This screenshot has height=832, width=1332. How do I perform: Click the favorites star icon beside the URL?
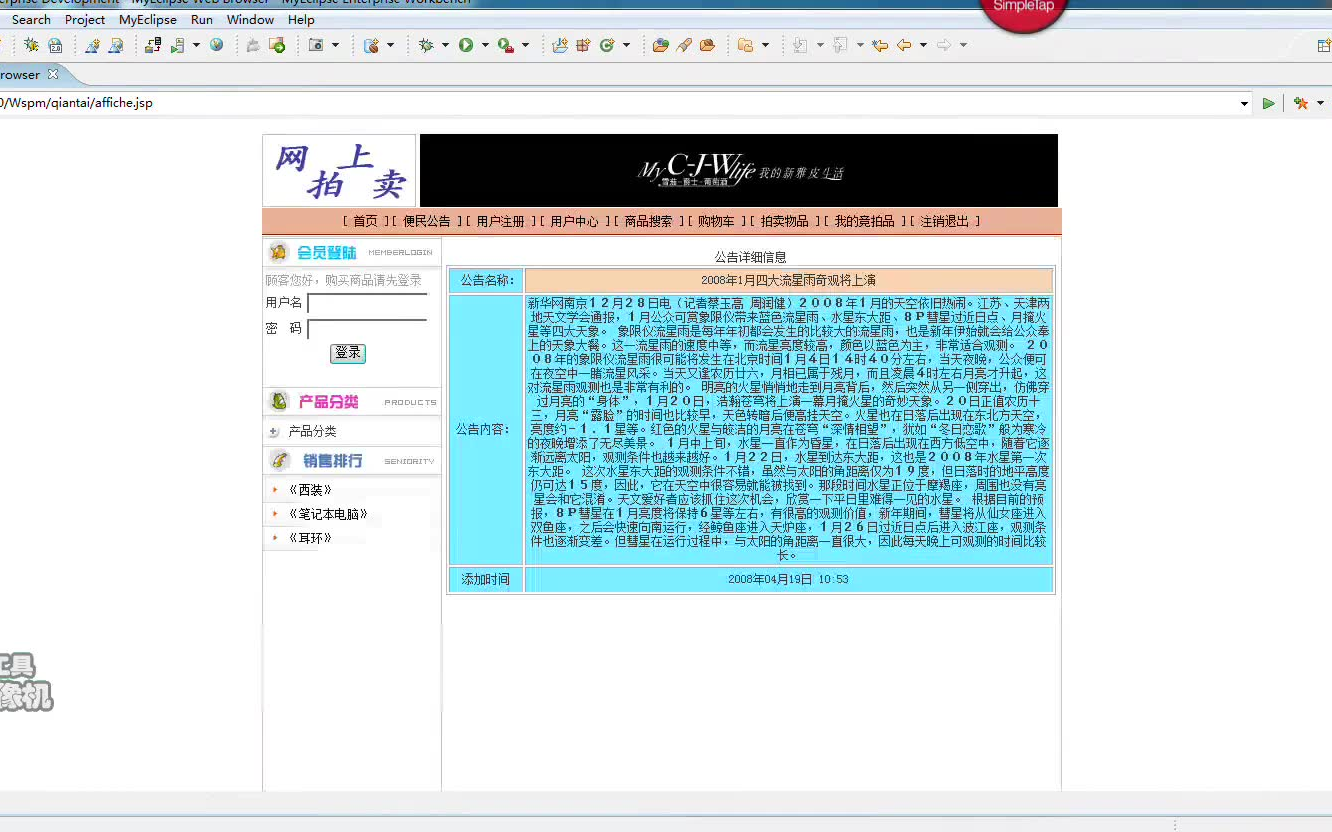point(1300,103)
